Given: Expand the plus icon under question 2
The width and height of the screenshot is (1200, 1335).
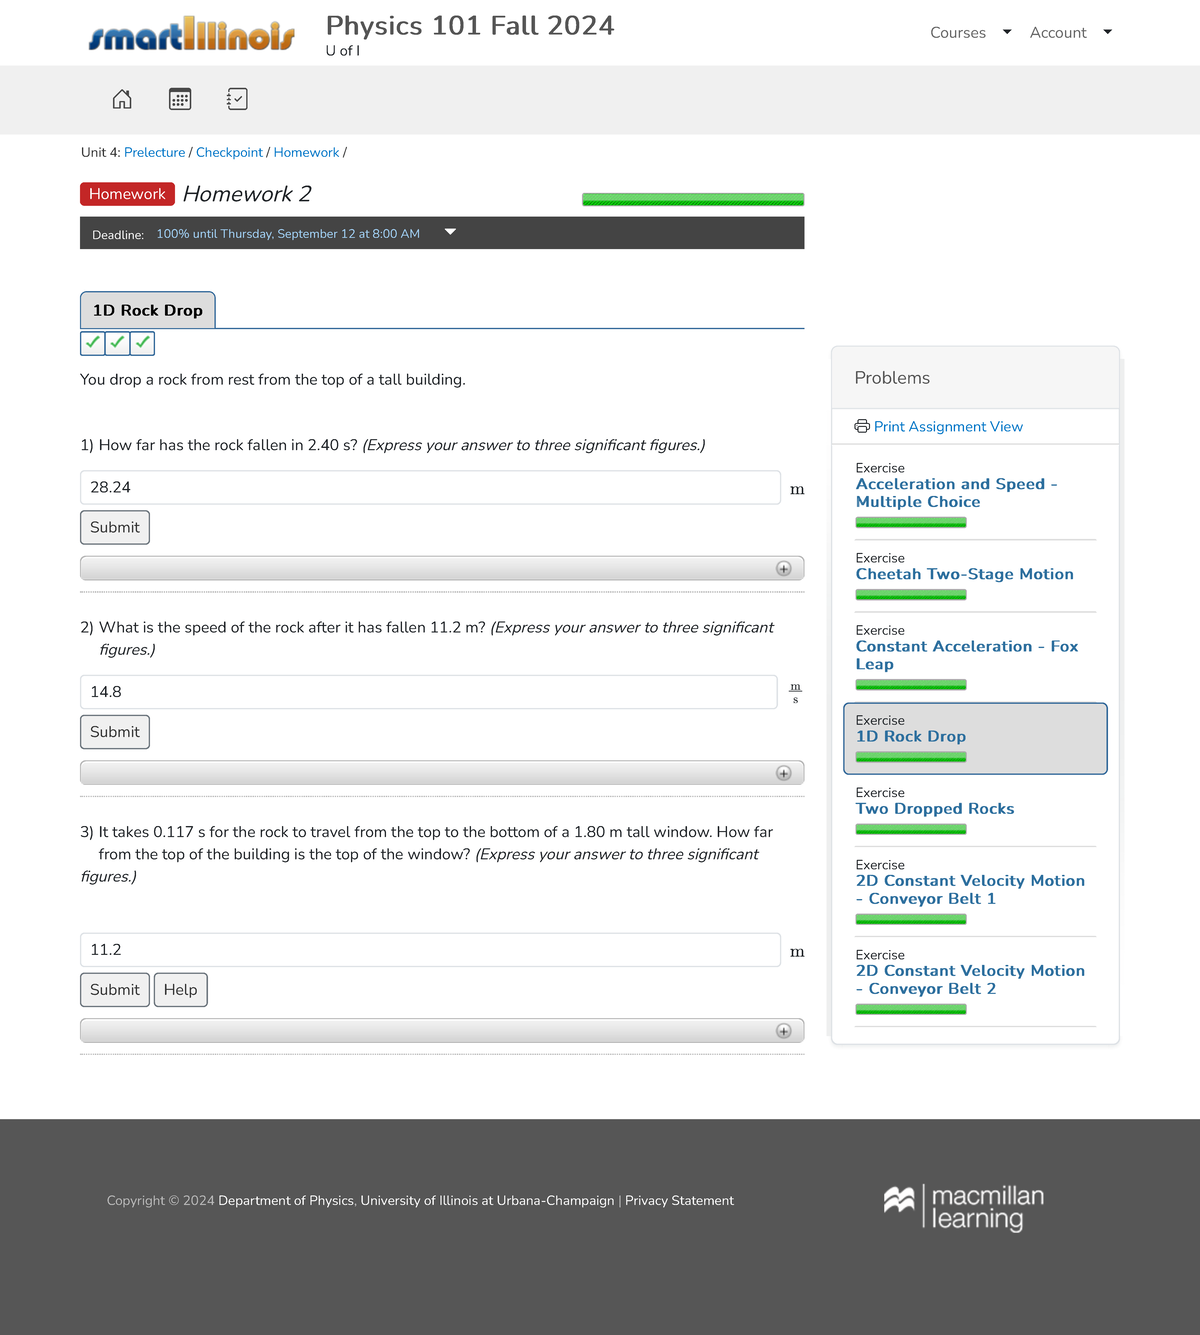Looking at the screenshot, I should (784, 773).
